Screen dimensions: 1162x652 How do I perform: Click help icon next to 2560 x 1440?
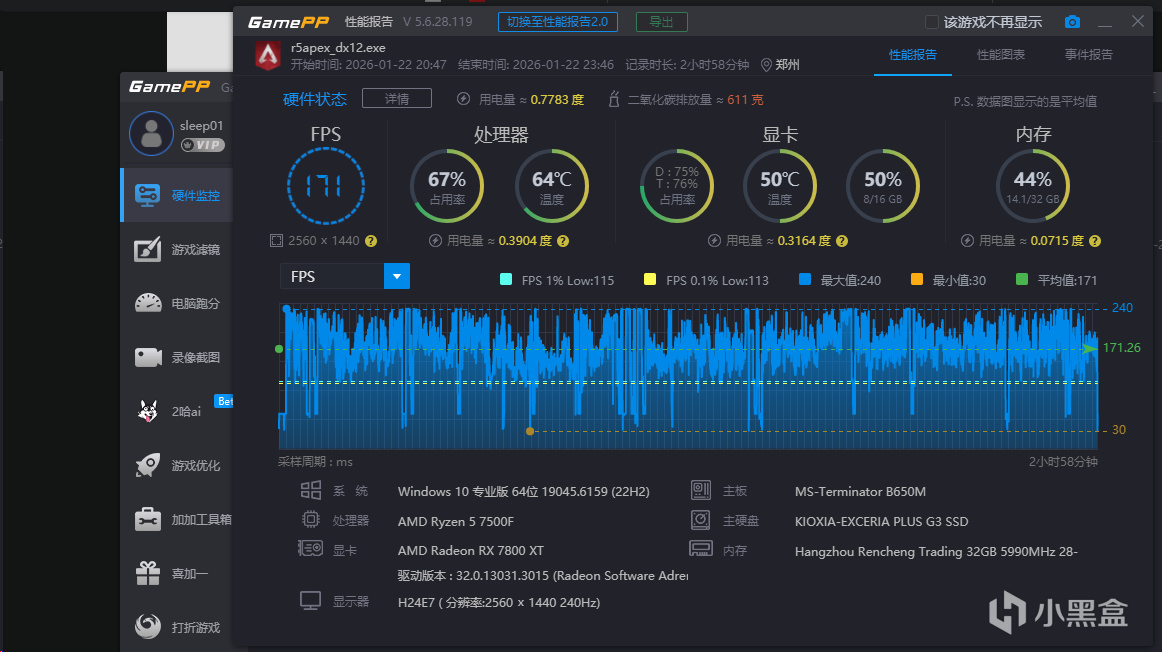tap(371, 241)
